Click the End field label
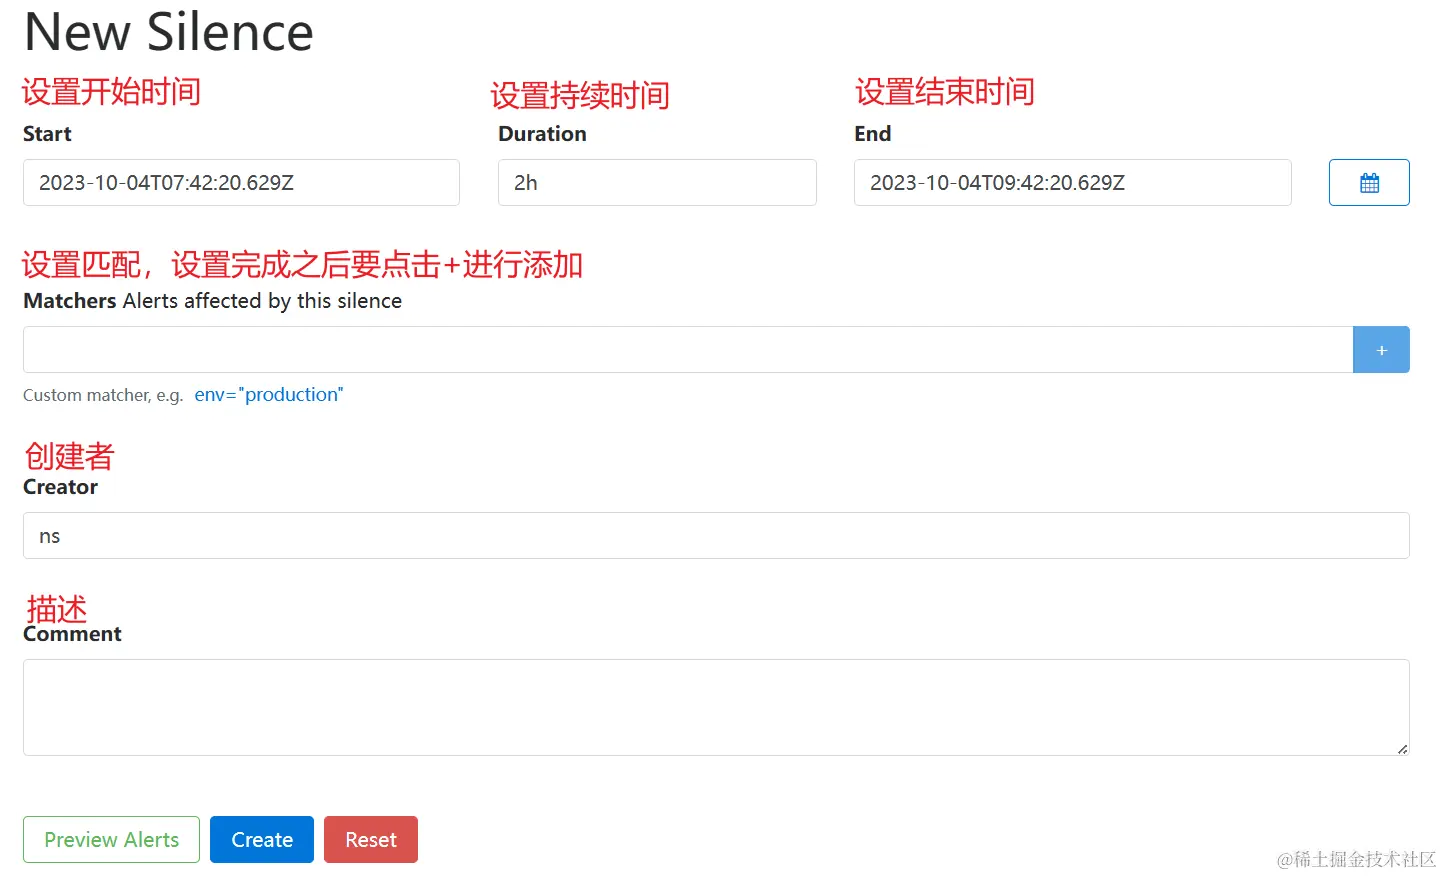Image resolution: width=1443 pixels, height=876 pixels. [872, 134]
